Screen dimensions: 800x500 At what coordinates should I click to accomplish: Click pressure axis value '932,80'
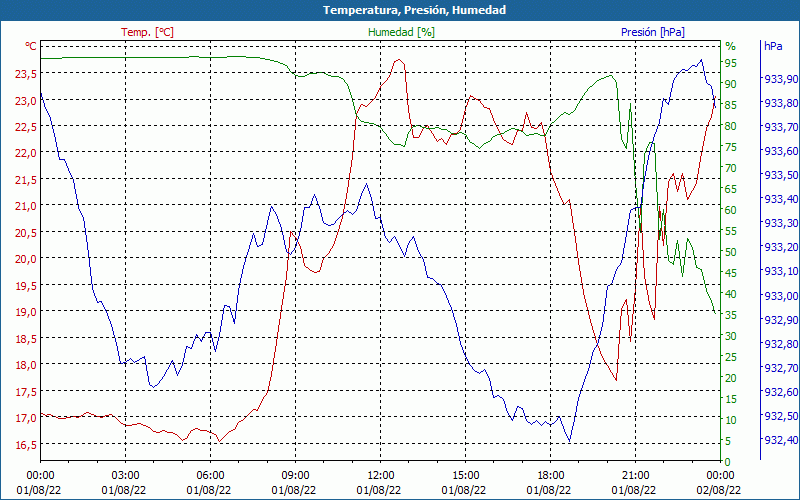point(781,343)
